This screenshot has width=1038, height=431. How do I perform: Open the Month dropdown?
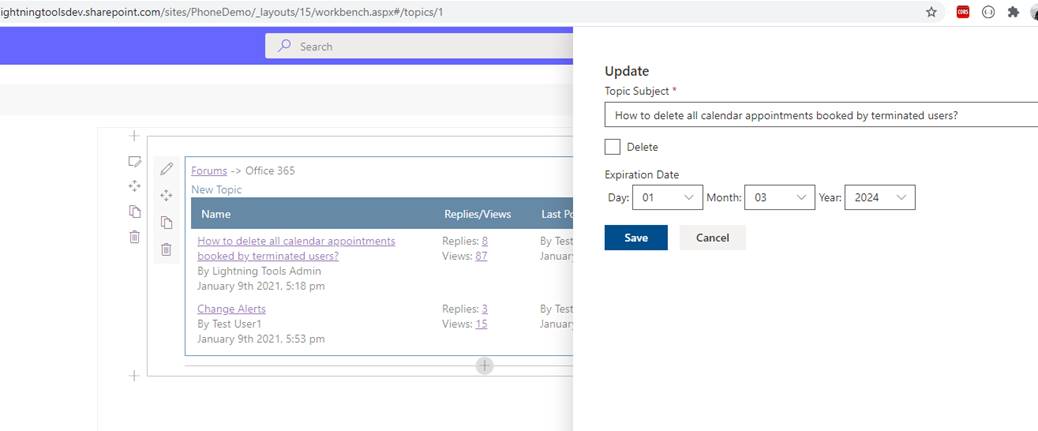(780, 198)
